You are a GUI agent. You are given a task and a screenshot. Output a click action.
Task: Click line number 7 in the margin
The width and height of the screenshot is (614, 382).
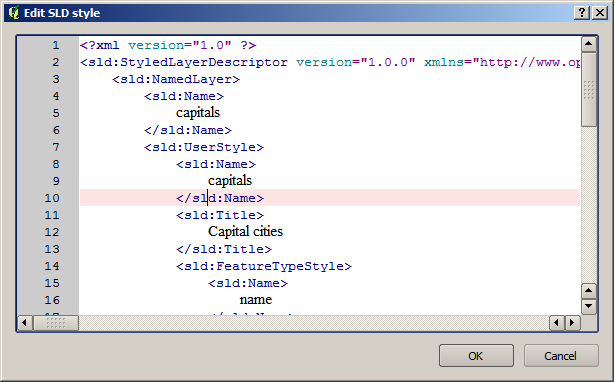pos(56,147)
